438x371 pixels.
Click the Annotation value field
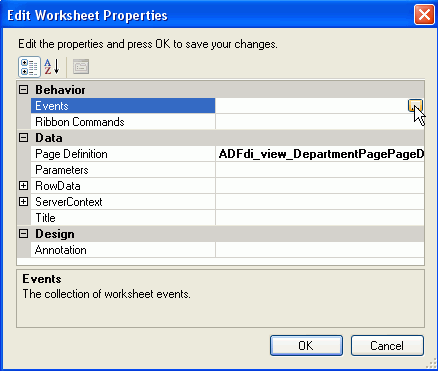[320, 250]
